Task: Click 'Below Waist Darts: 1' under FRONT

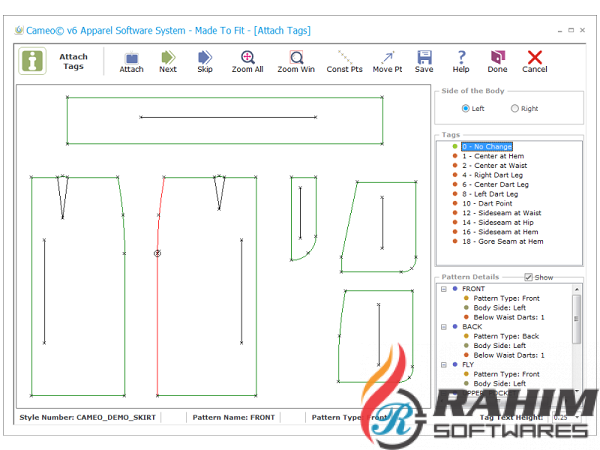Action: click(x=509, y=317)
